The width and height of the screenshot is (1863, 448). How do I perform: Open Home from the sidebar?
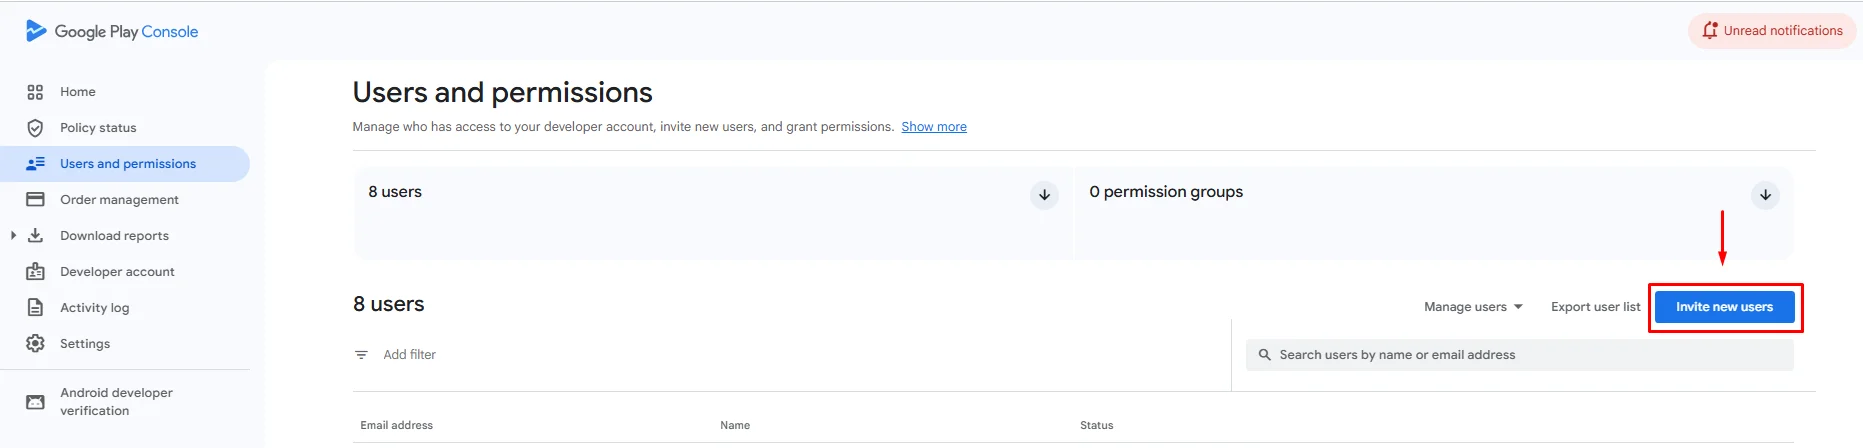tap(77, 92)
